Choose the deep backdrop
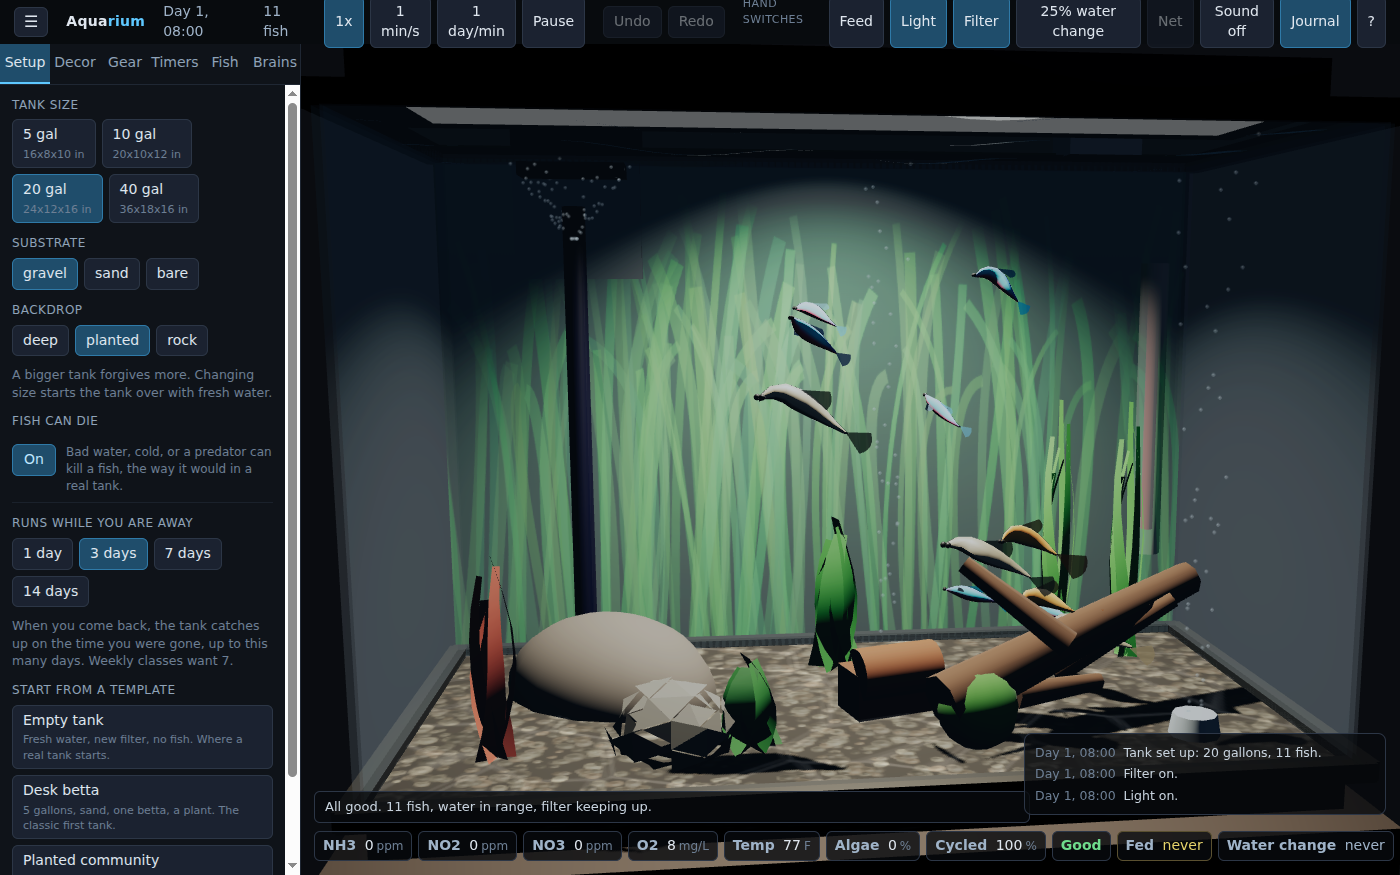 40,340
